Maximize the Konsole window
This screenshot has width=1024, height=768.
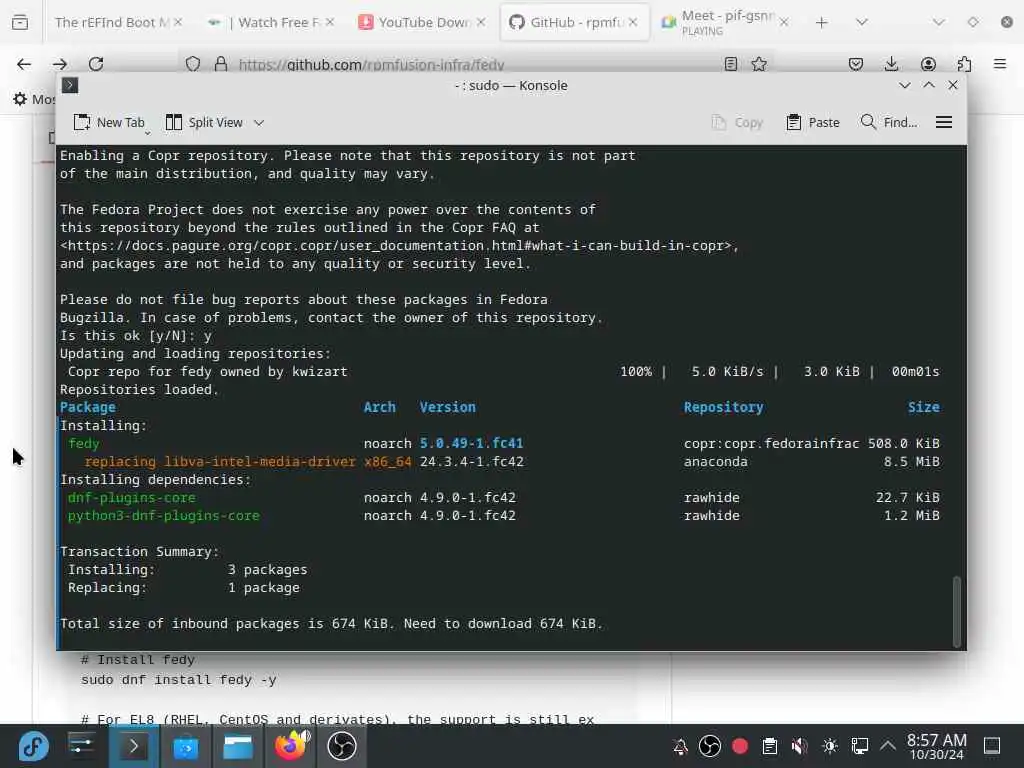929,86
